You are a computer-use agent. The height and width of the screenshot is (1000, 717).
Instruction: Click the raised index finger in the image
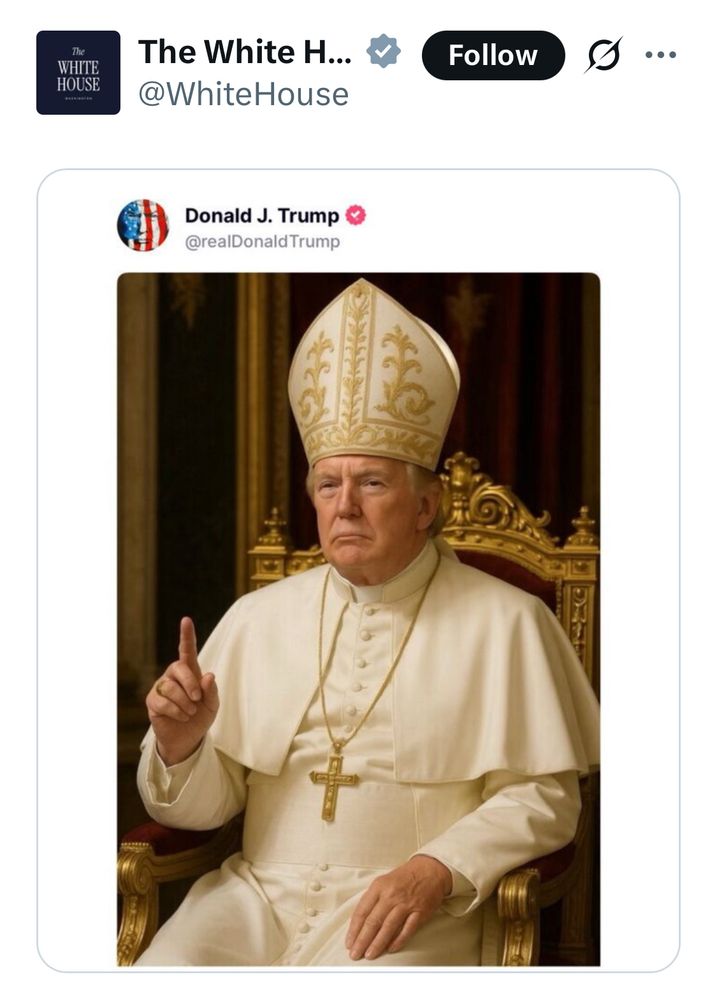point(186,645)
